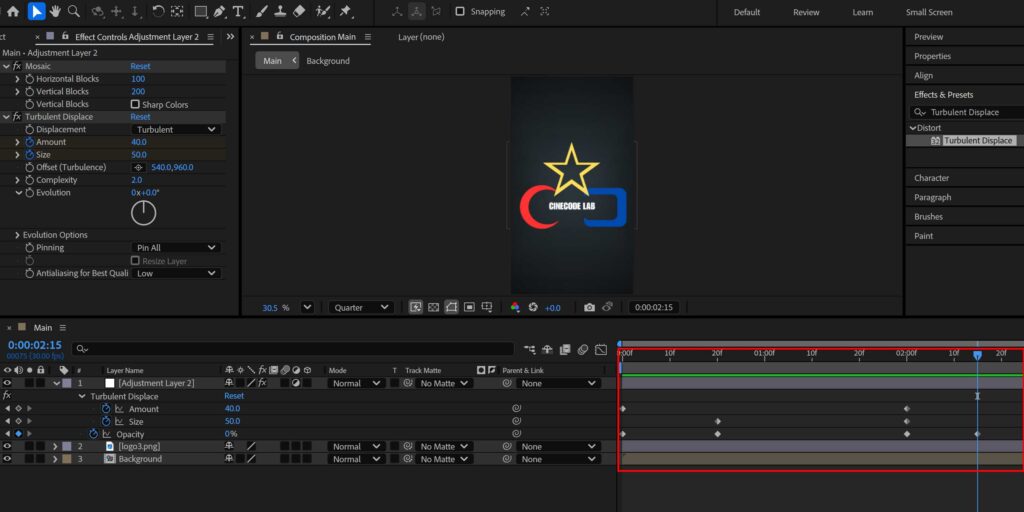Enable the Snapping checkbox
The height and width of the screenshot is (512, 1024).
[460, 12]
